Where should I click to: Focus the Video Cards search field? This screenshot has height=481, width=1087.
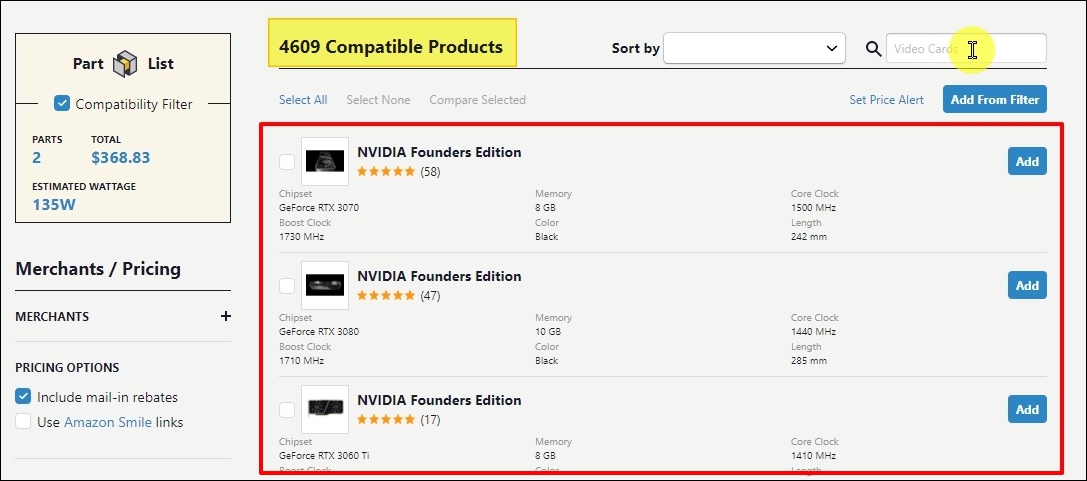coord(966,49)
